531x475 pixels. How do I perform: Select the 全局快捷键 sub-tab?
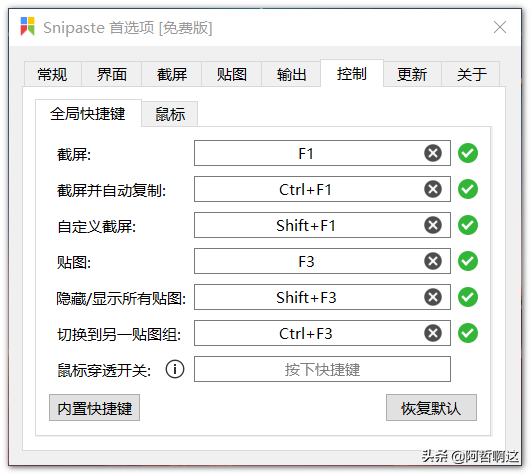tap(88, 113)
